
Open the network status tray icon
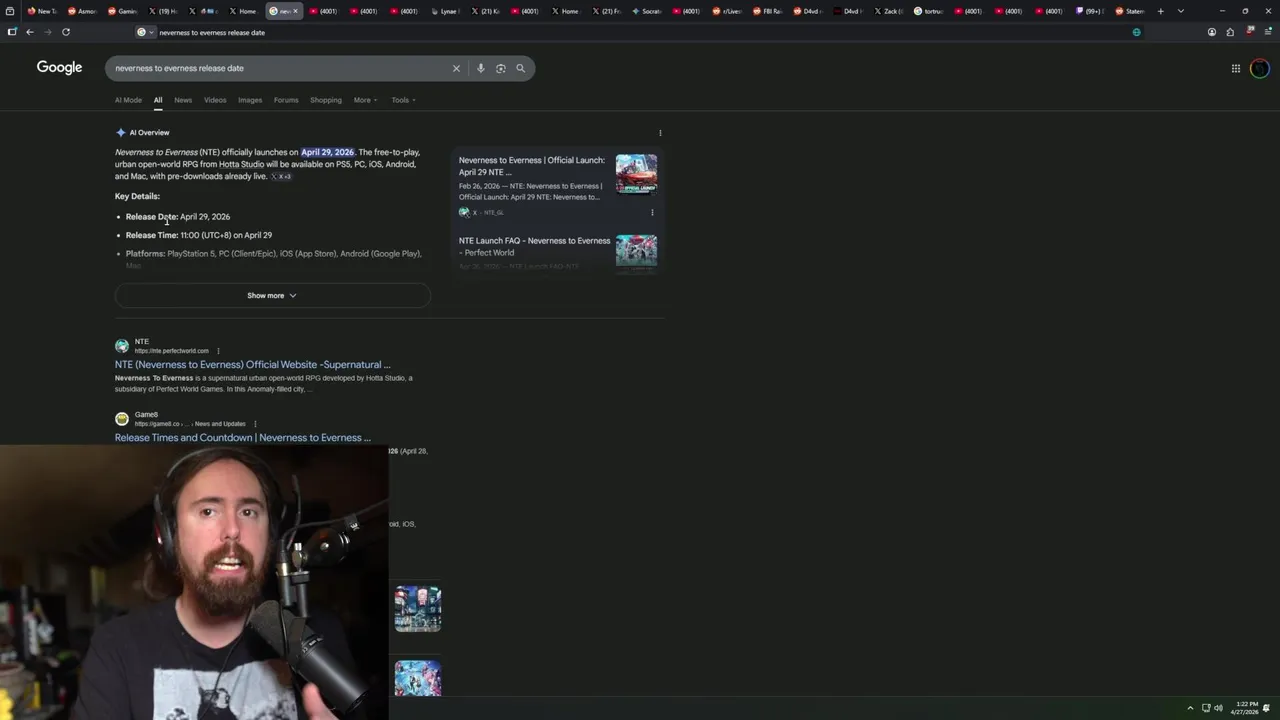point(1206,708)
